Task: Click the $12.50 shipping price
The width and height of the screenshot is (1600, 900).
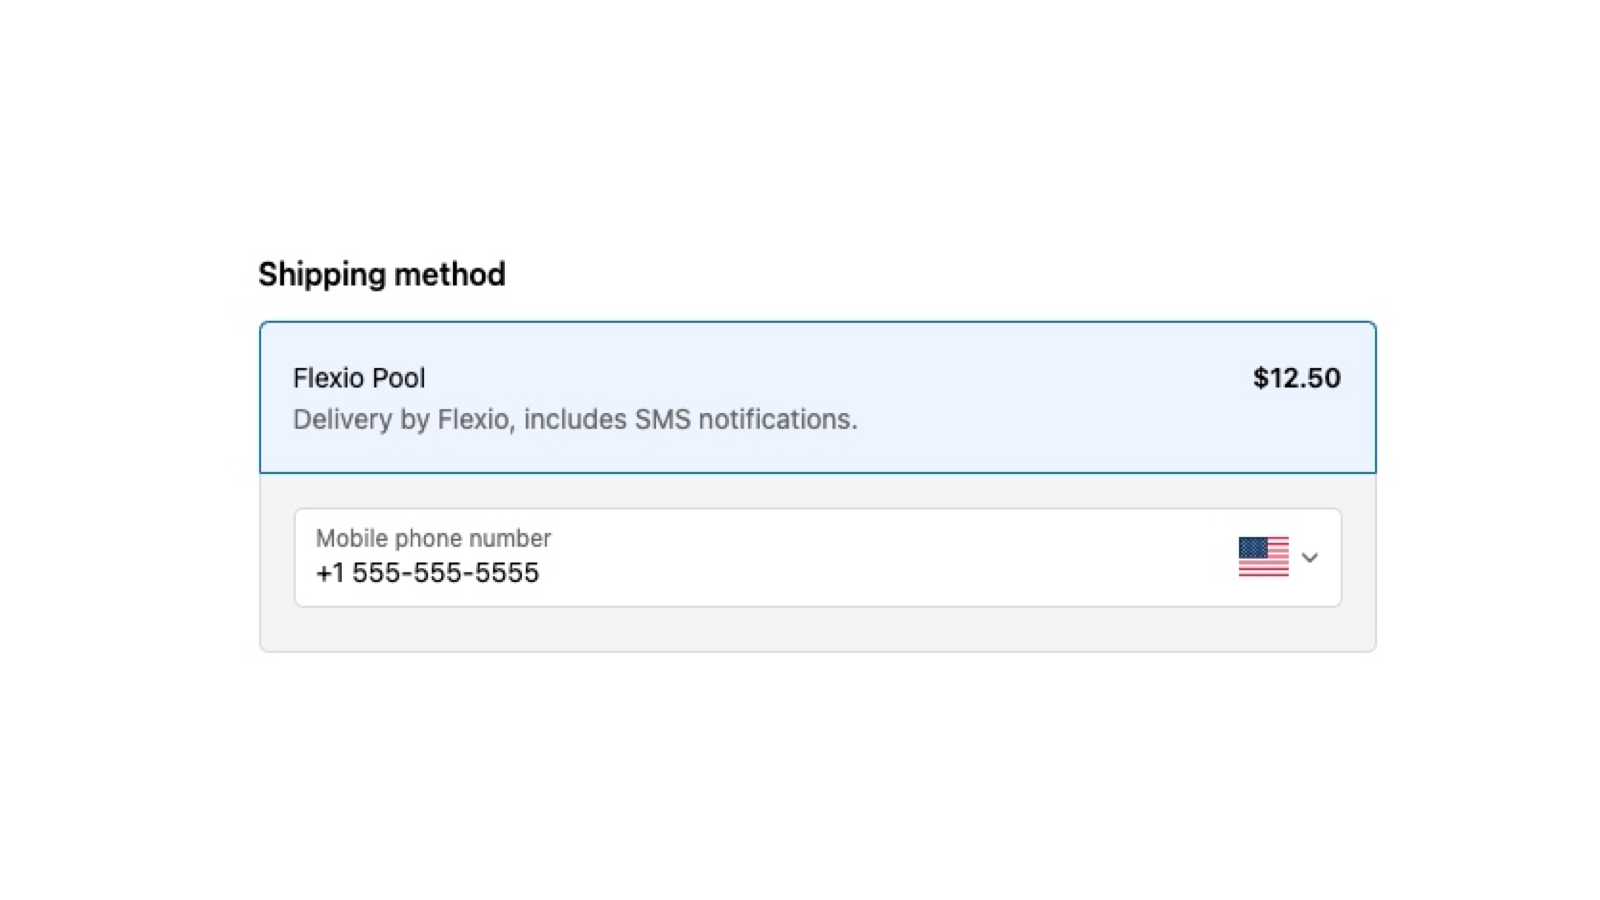Action: click(1296, 378)
